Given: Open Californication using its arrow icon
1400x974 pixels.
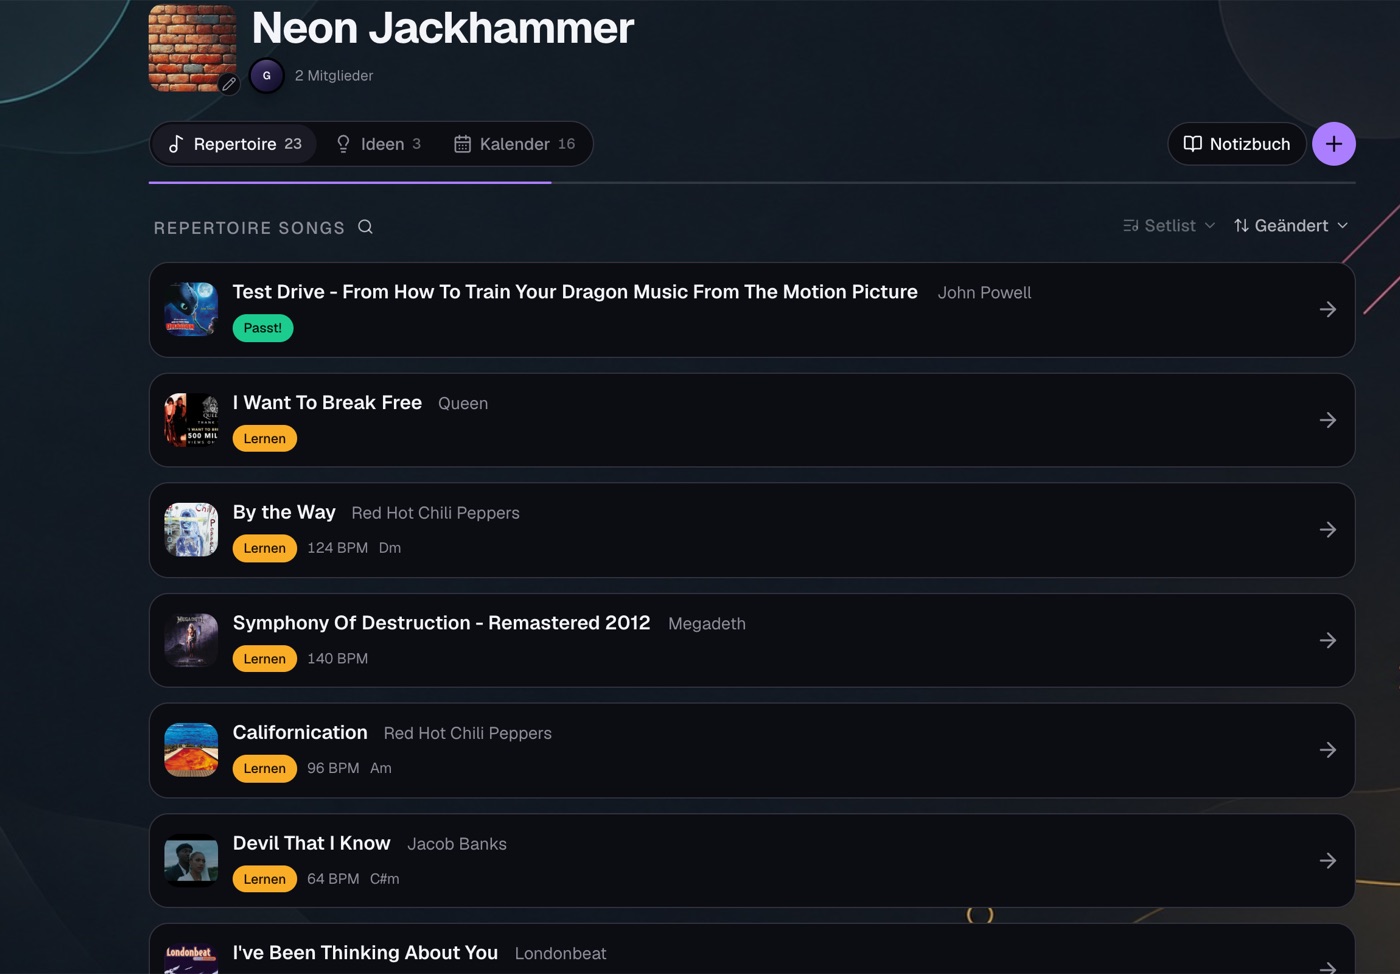Looking at the screenshot, I should (1327, 750).
